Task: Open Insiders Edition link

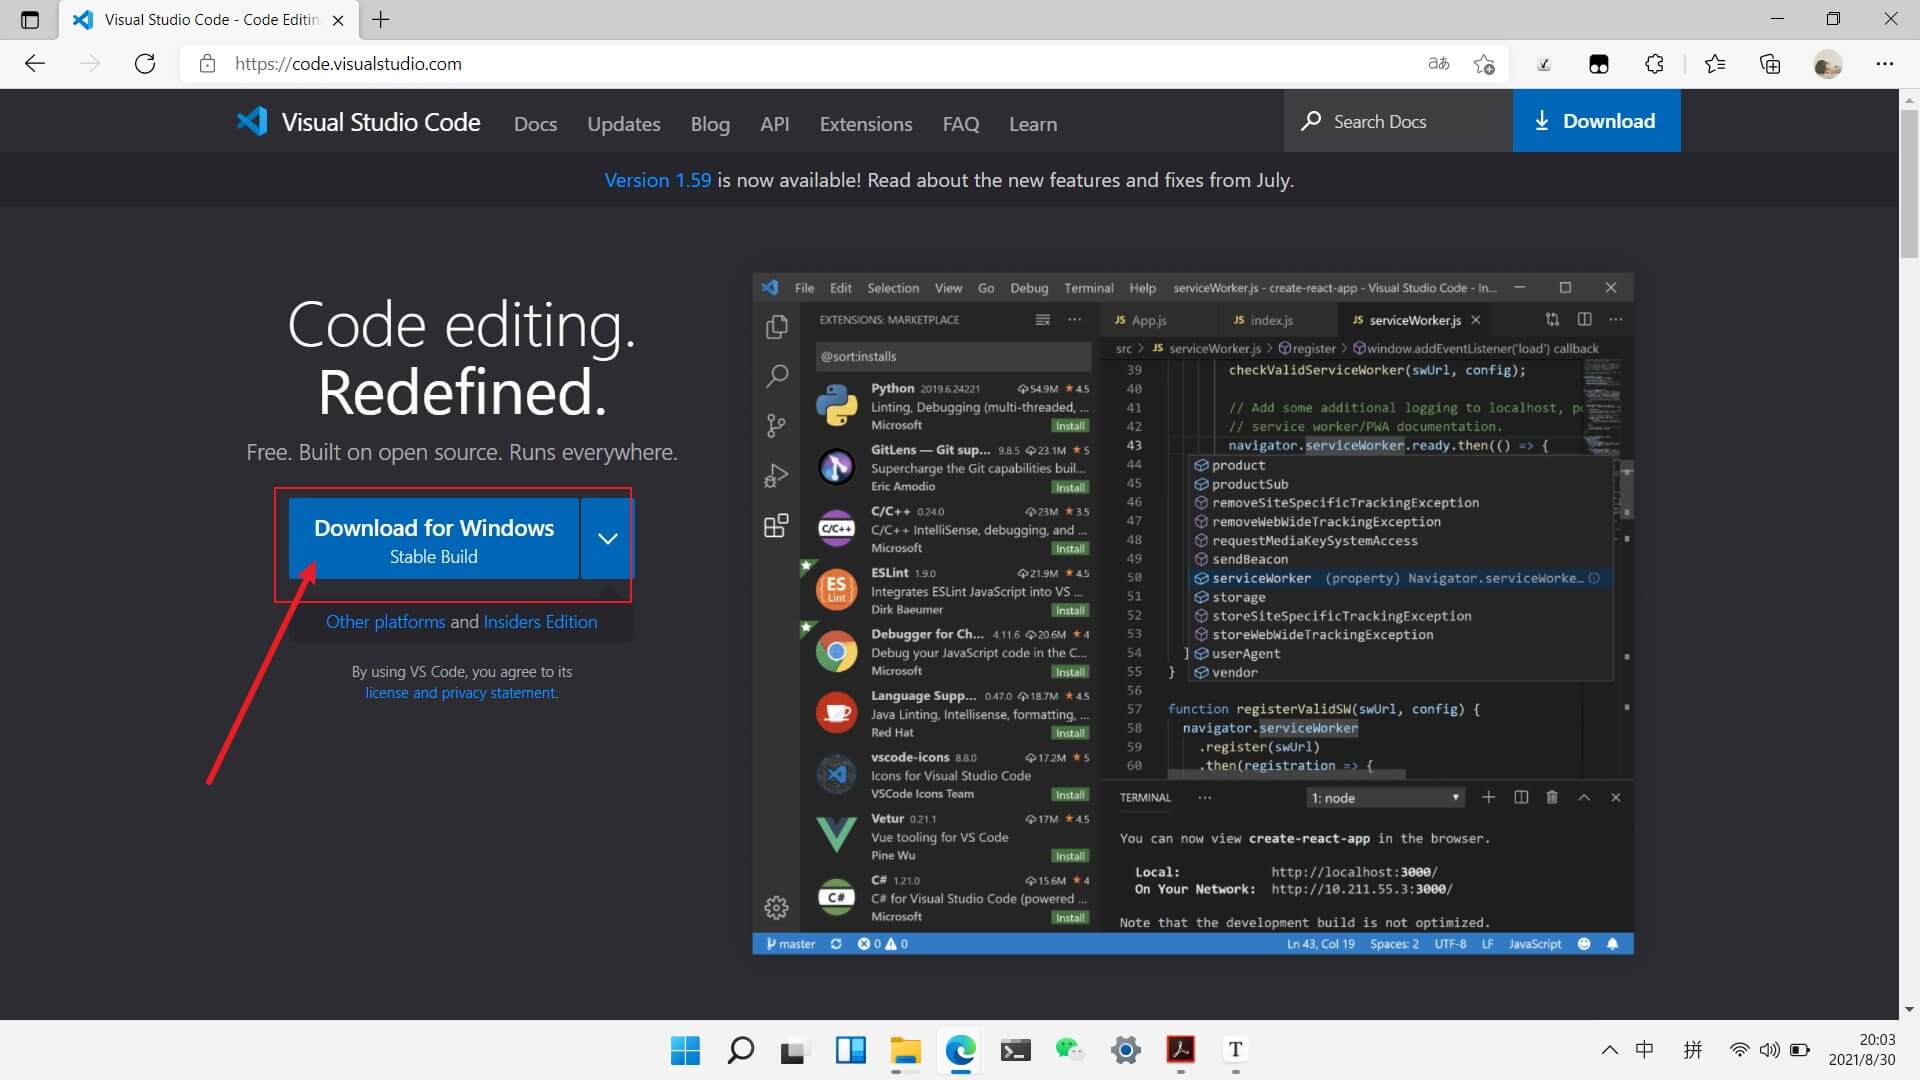Action: (540, 622)
